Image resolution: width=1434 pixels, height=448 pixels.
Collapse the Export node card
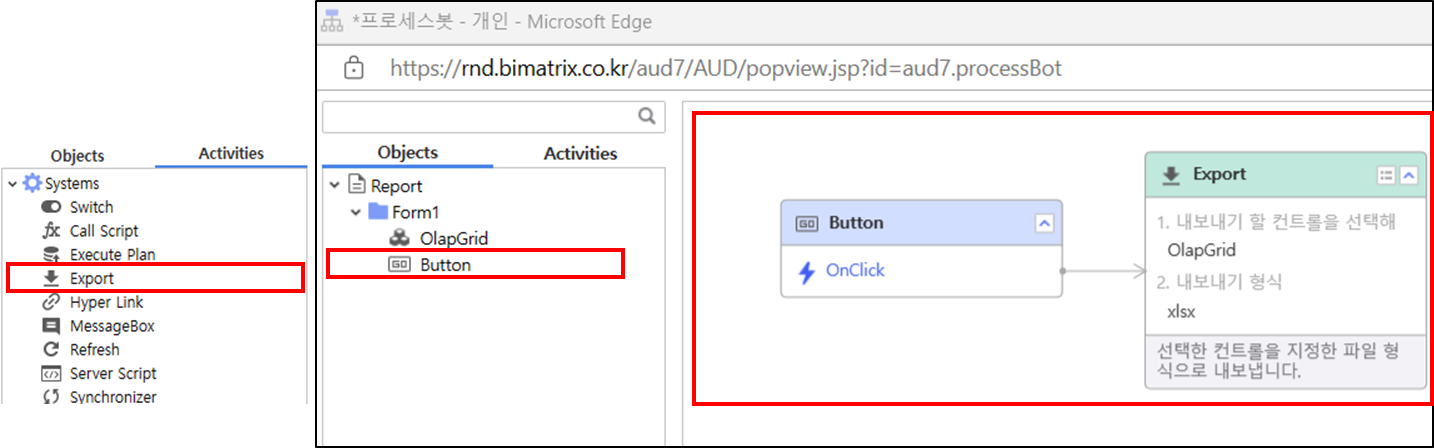pos(1409,175)
